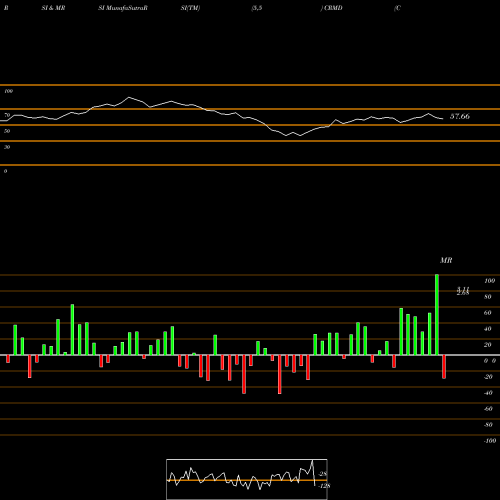Click the MR axis label -60
This screenshot has height=500, width=500.
(x=488, y=409)
